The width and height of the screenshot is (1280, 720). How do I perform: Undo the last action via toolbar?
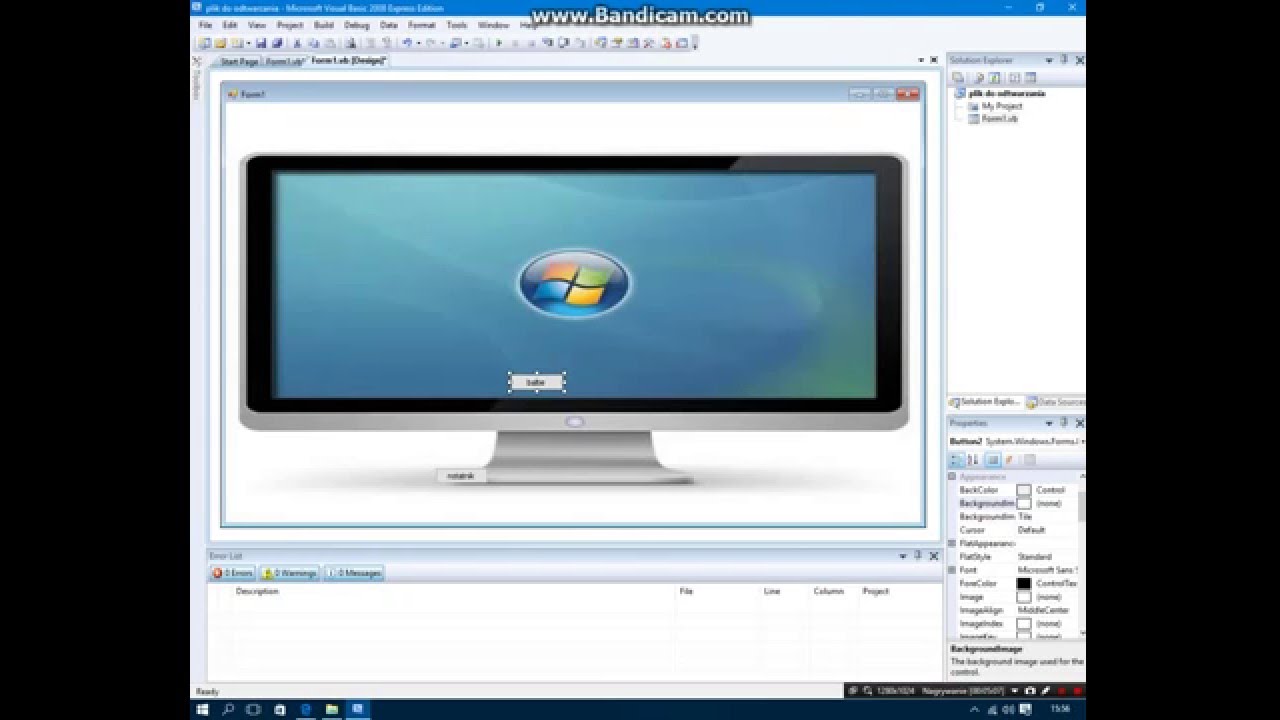coord(407,43)
